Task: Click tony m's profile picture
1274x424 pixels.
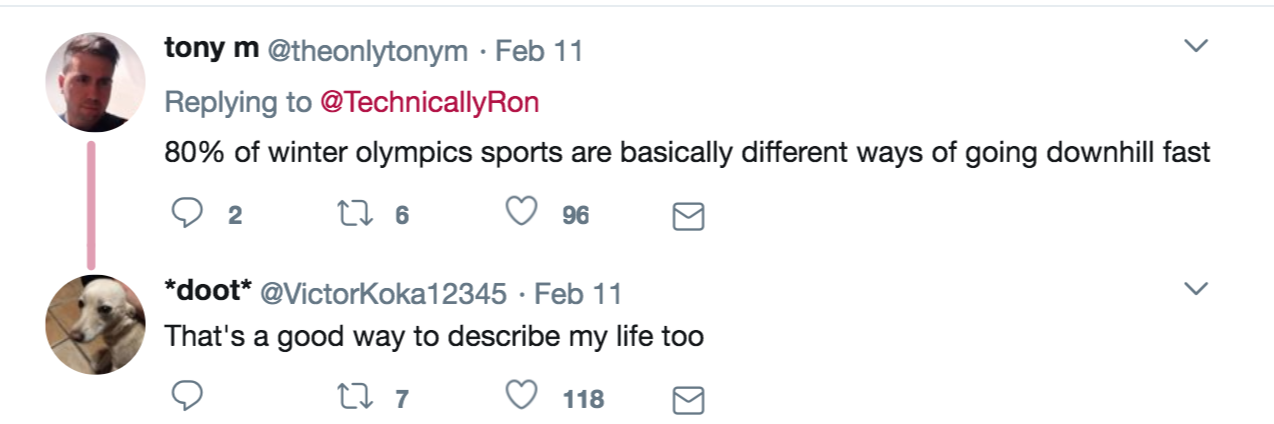Action: pyautogui.click(x=96, y=82)
